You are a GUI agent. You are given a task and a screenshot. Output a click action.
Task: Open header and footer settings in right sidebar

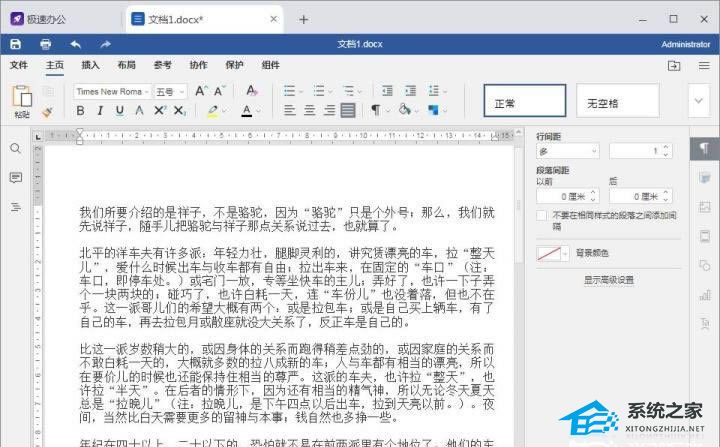click(705, 236)
